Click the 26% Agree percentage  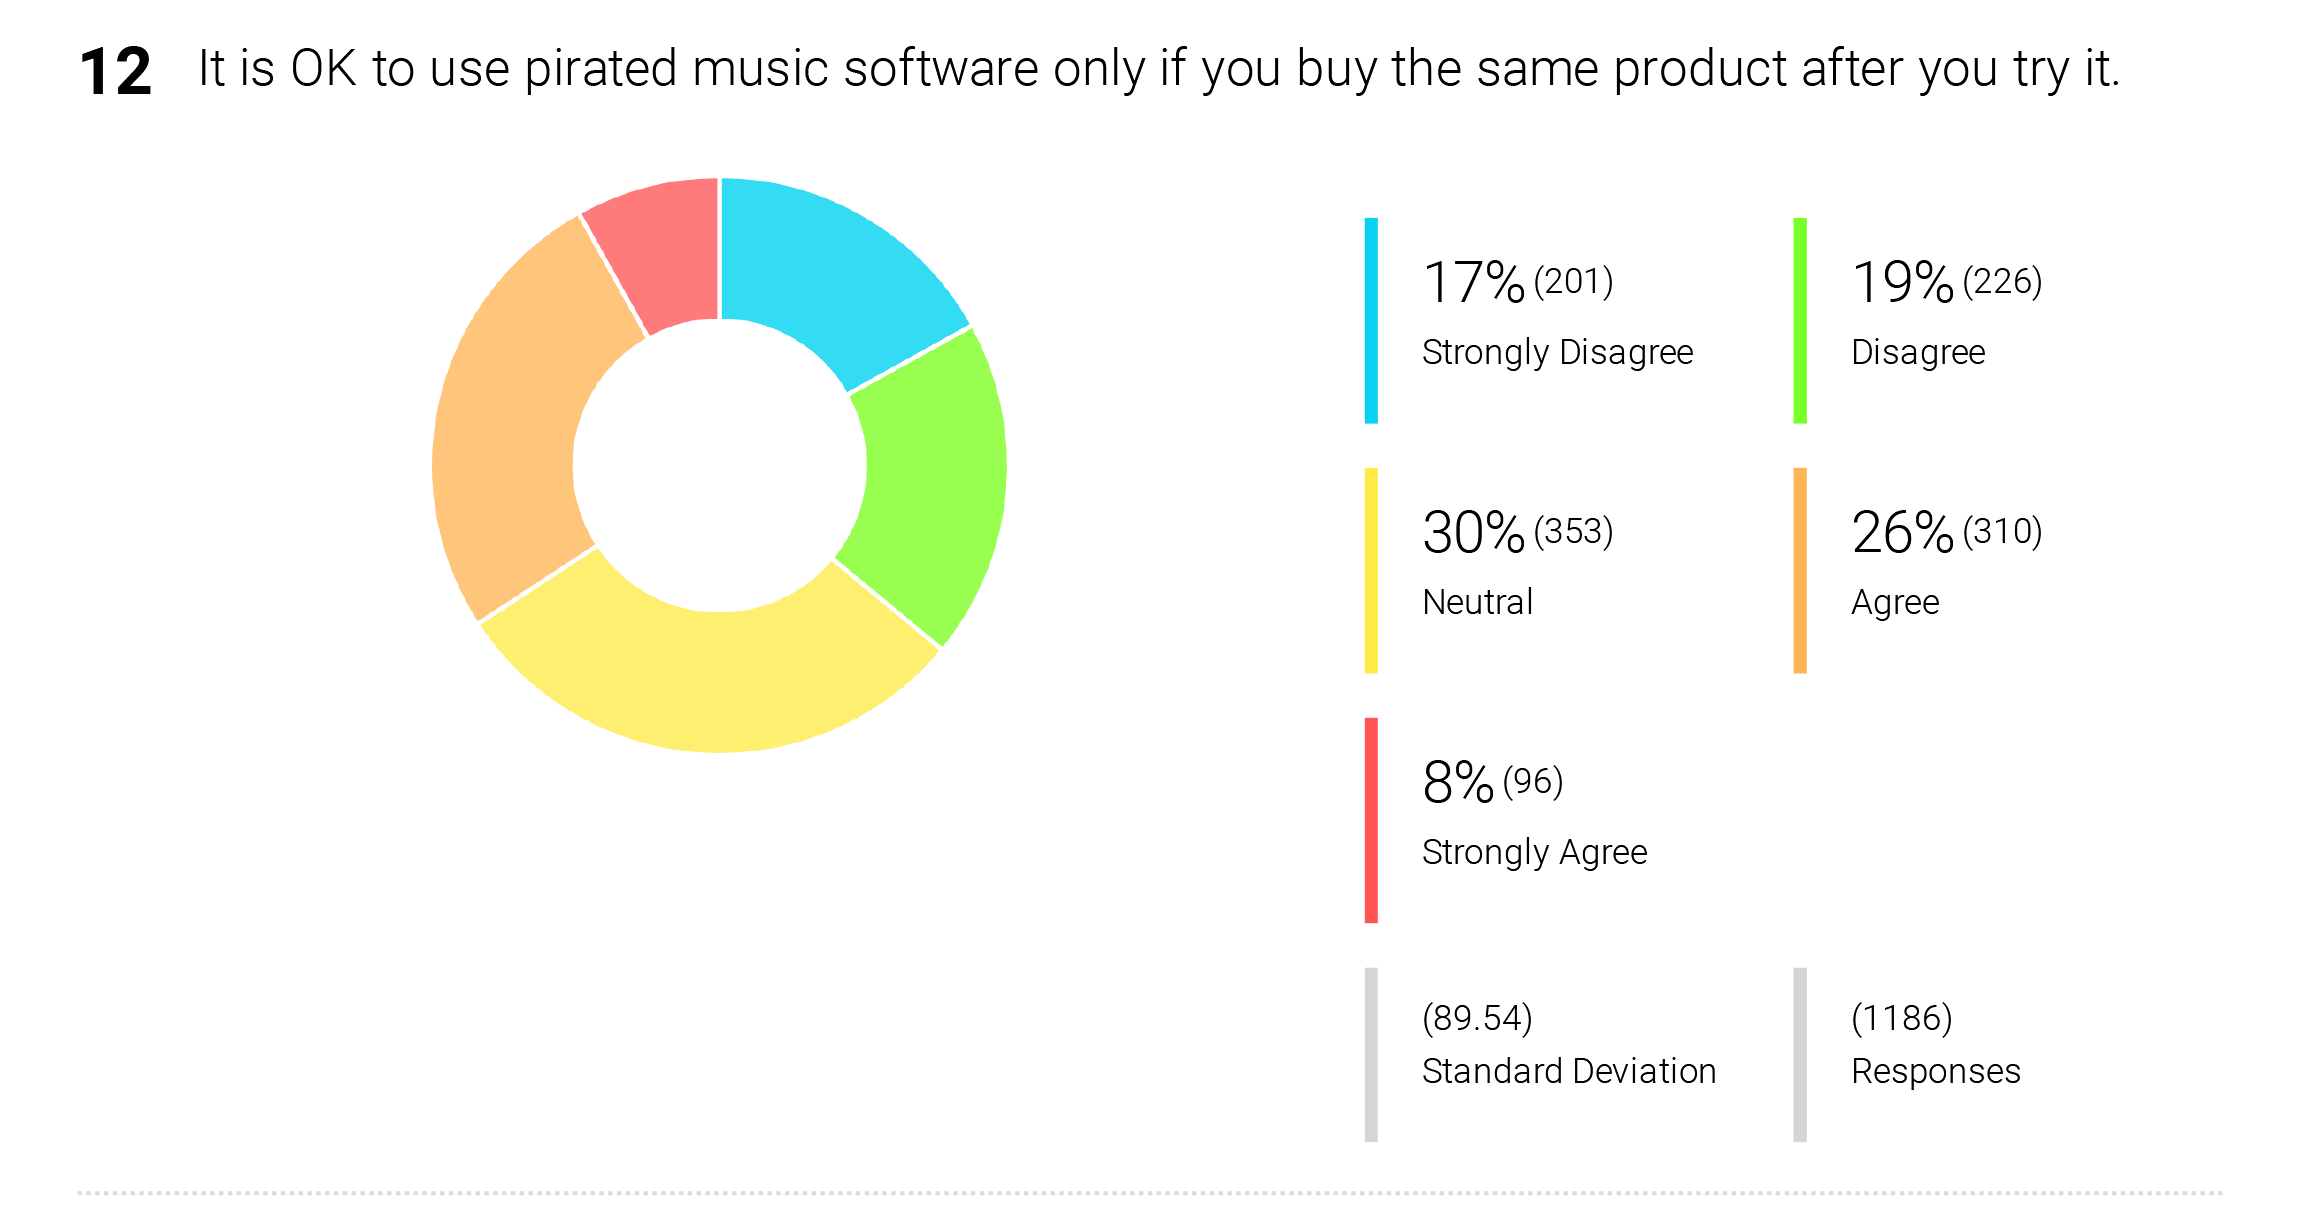click(x=1902, y=532)
